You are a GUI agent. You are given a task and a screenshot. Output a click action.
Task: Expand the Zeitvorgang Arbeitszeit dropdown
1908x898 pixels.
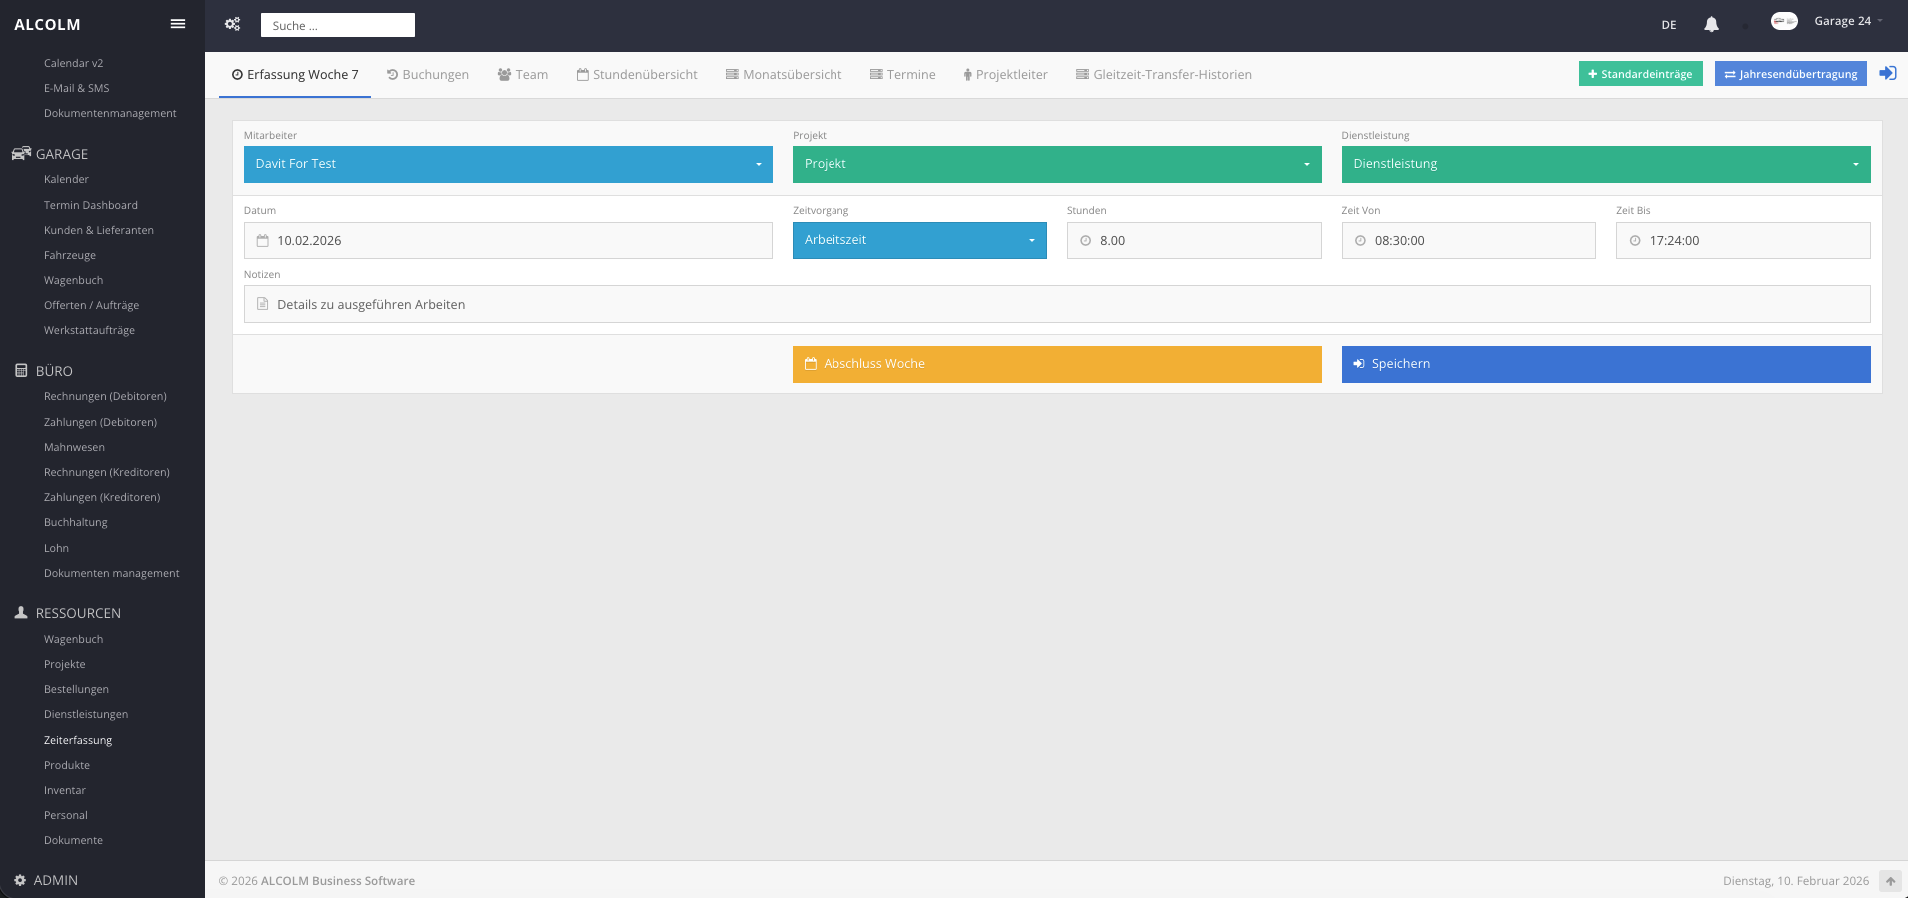(x=919, y=240)
